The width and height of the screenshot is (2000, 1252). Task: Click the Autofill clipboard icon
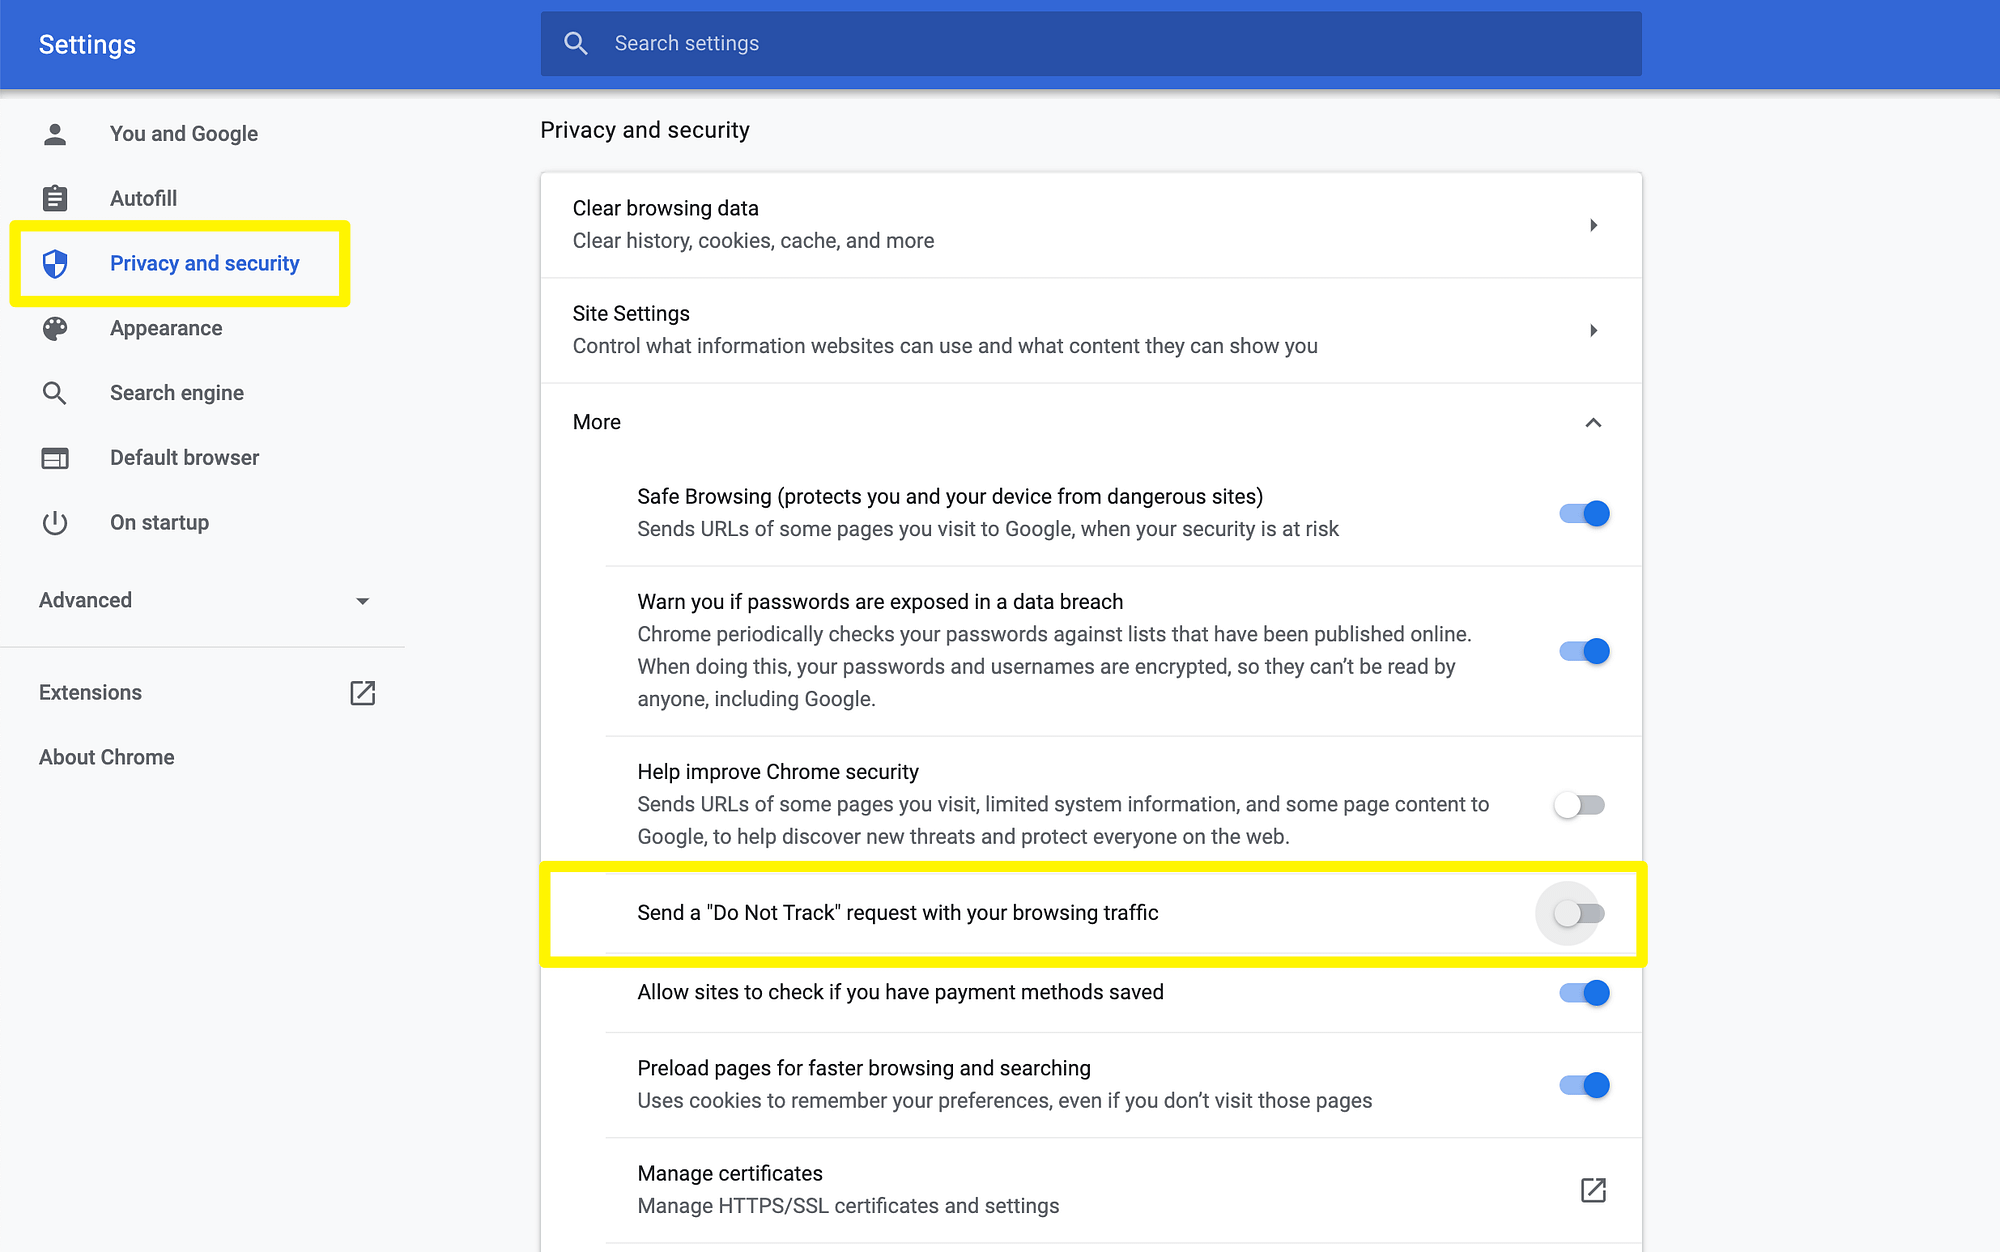point(55,198)
